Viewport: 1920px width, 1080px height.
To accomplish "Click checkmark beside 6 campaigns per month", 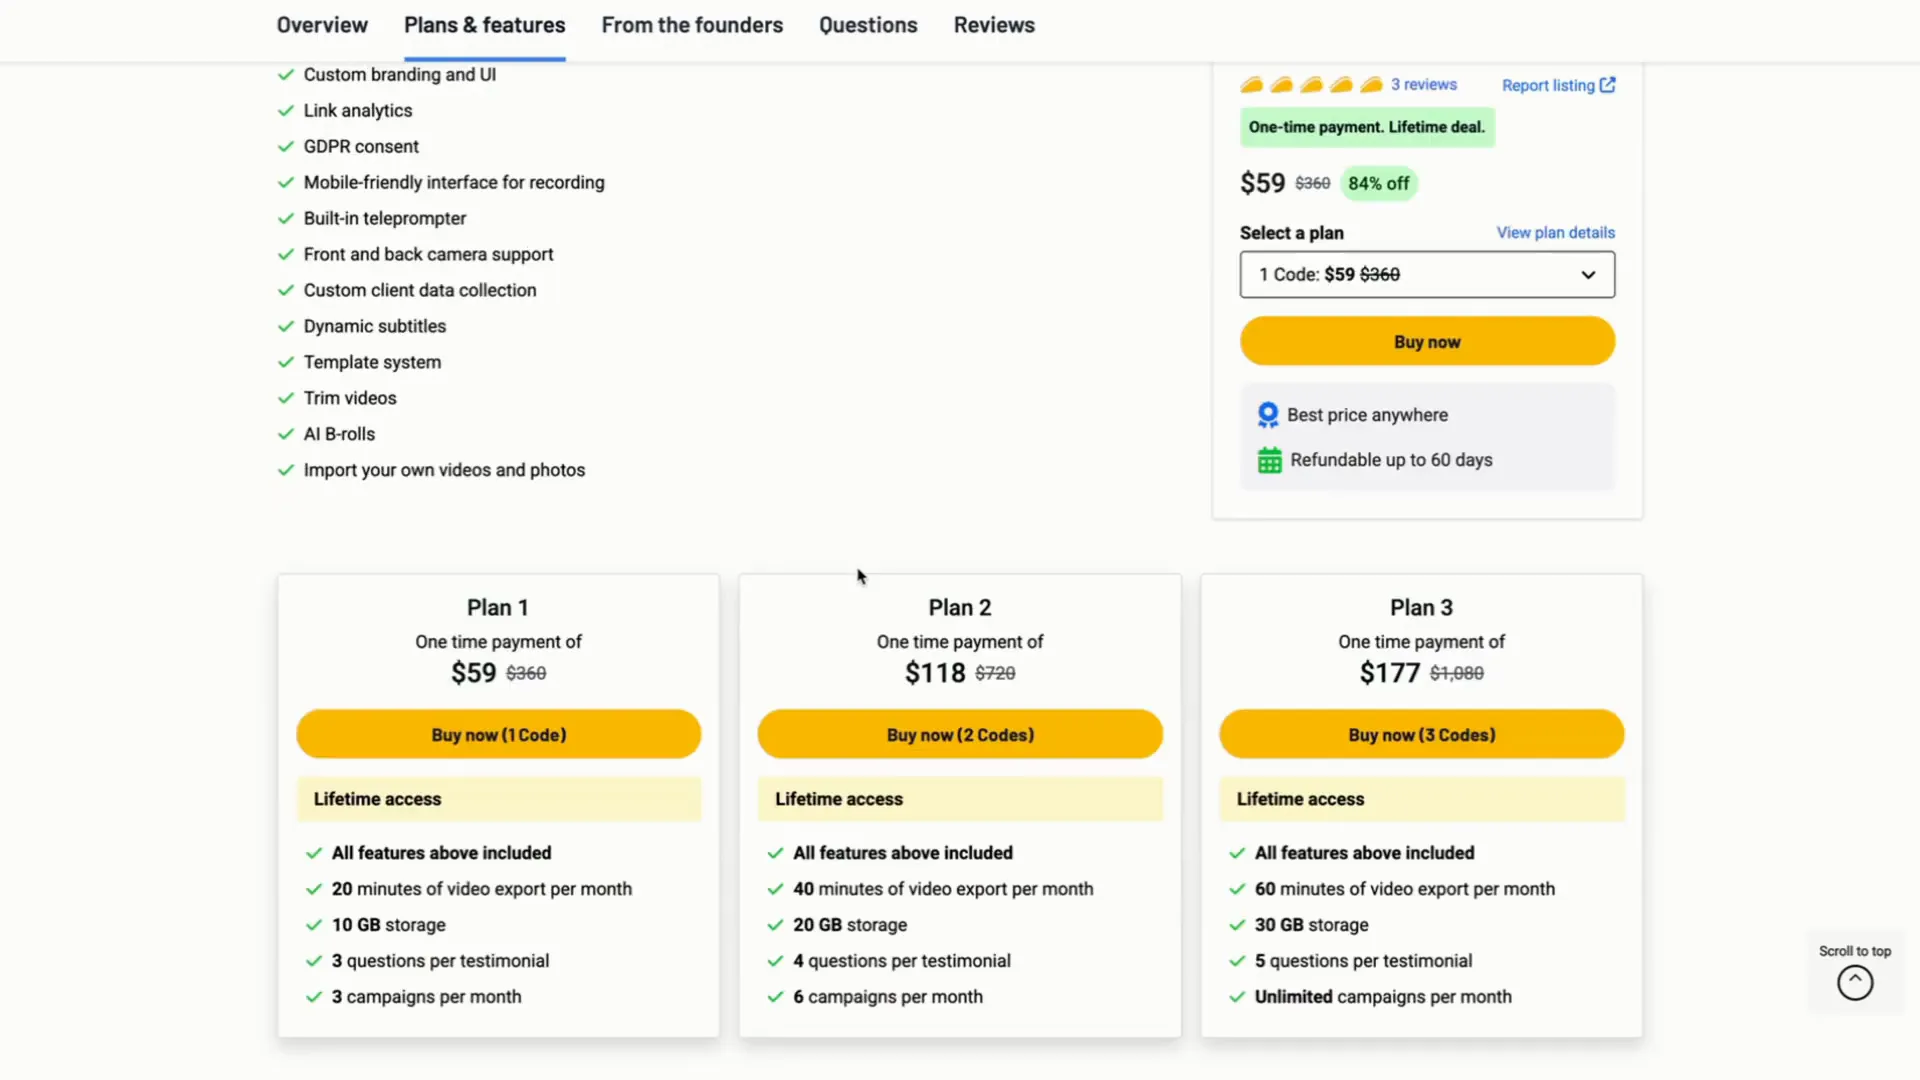I will (775, 998).
